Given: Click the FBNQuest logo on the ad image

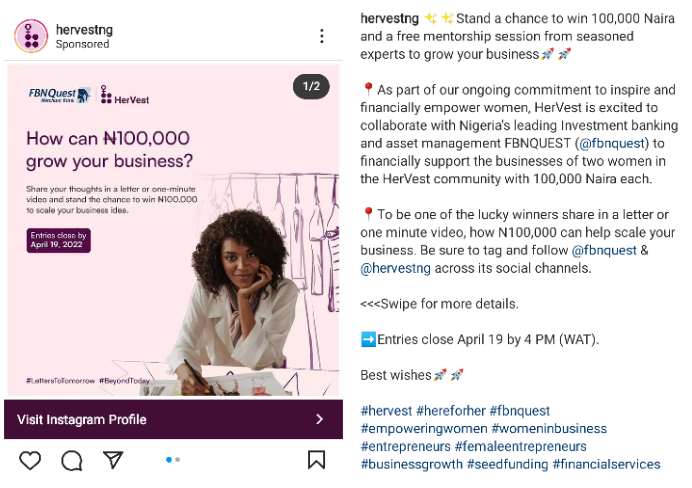Looking at the screenshot, I should click(x=61, y=95).
